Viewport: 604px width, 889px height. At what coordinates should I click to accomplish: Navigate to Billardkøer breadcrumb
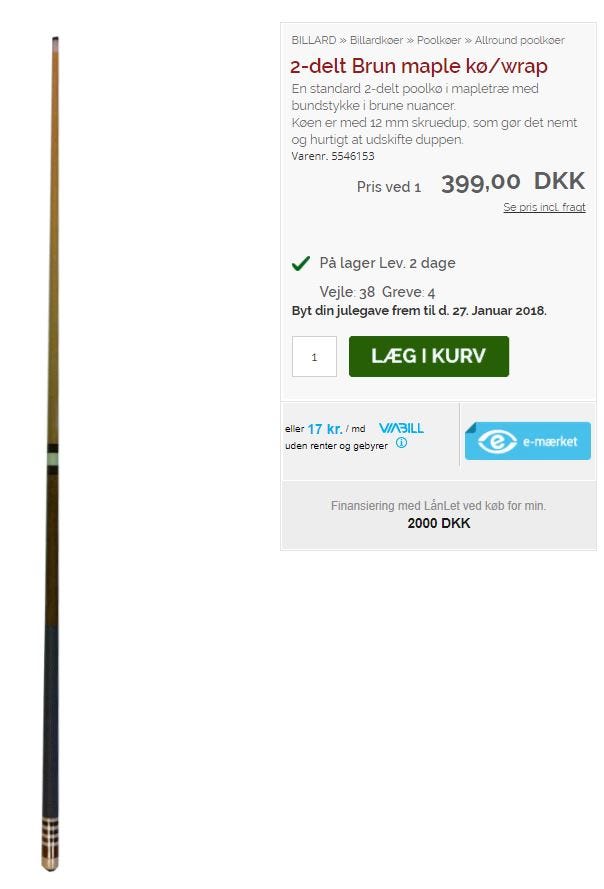pyautogui.click(x=377, y=40)
